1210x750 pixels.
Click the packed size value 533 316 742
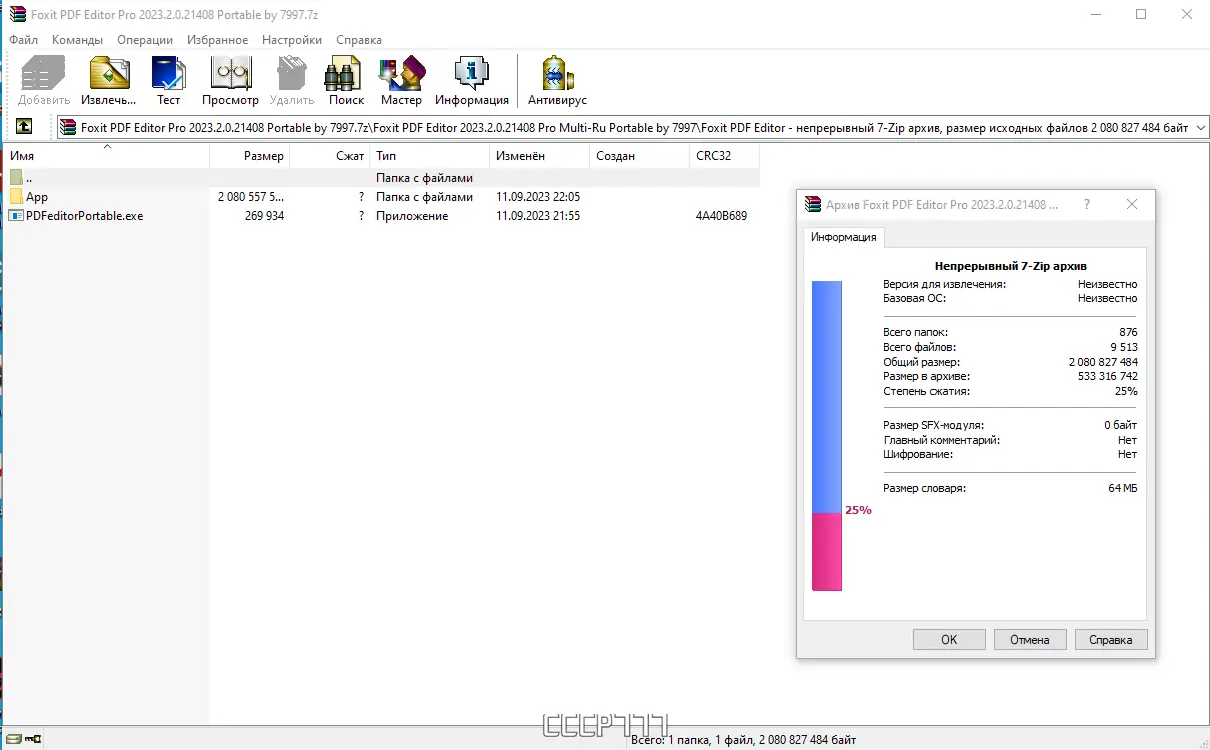tap(1109, 377)
